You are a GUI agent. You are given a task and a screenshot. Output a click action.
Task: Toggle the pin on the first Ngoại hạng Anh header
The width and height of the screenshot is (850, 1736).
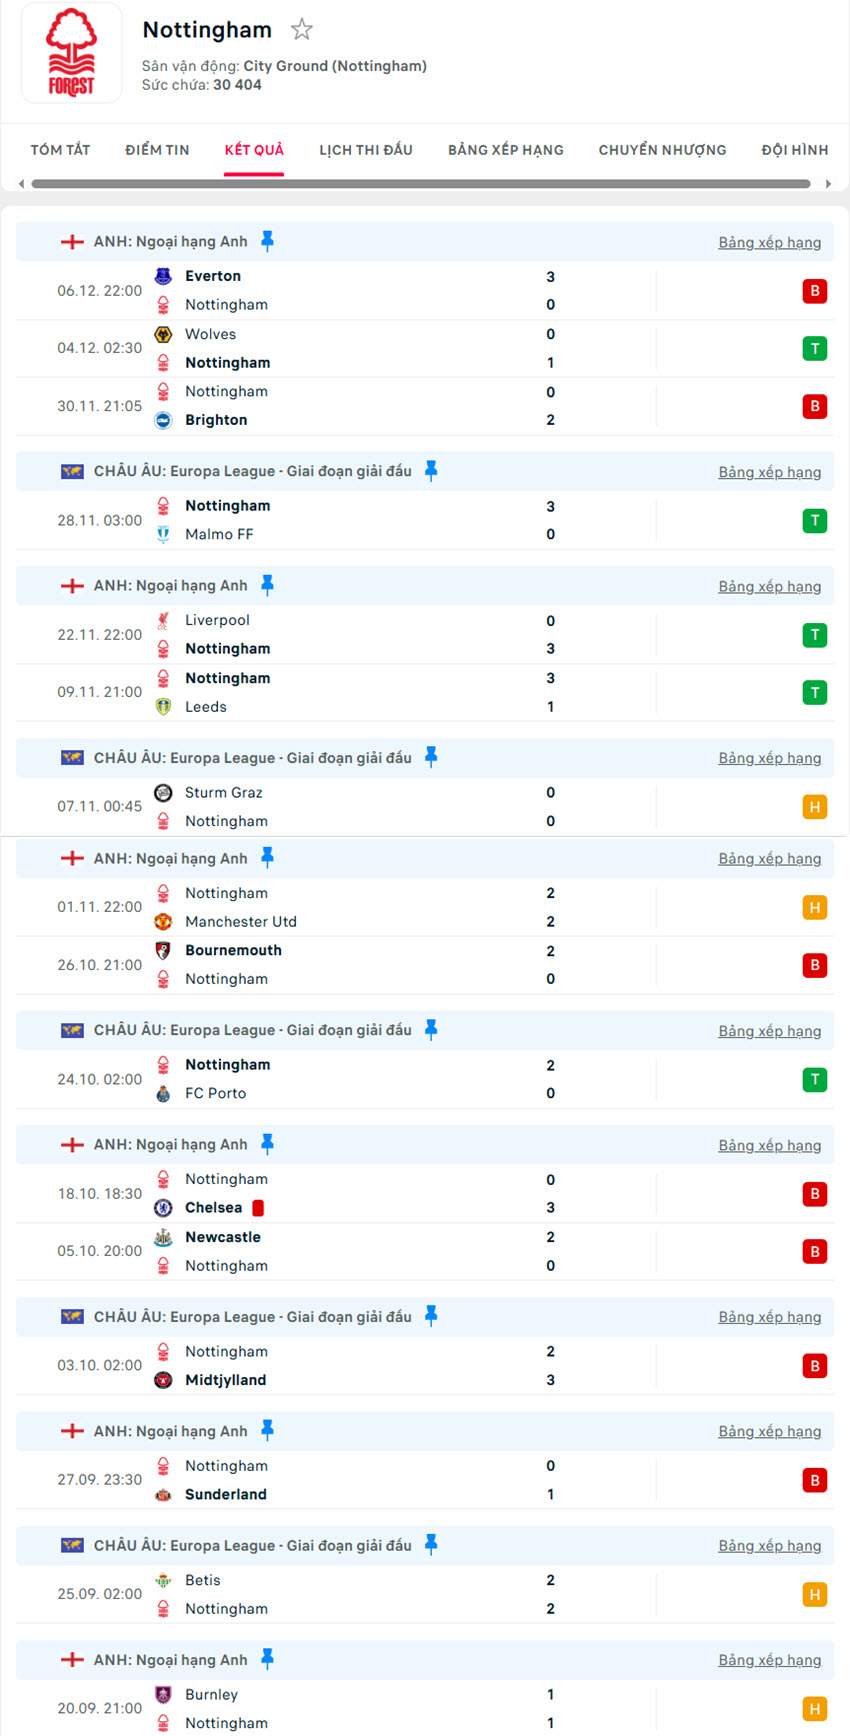pyautogui.click(x=267, y=241)
